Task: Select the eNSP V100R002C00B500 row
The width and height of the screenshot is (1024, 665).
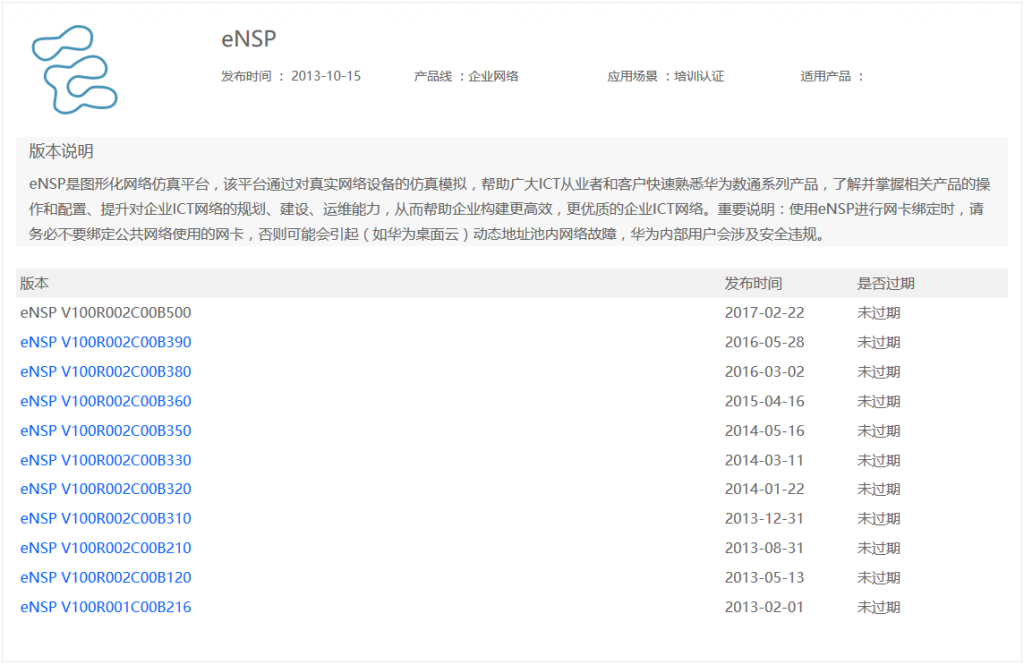Action: (105, 313)
